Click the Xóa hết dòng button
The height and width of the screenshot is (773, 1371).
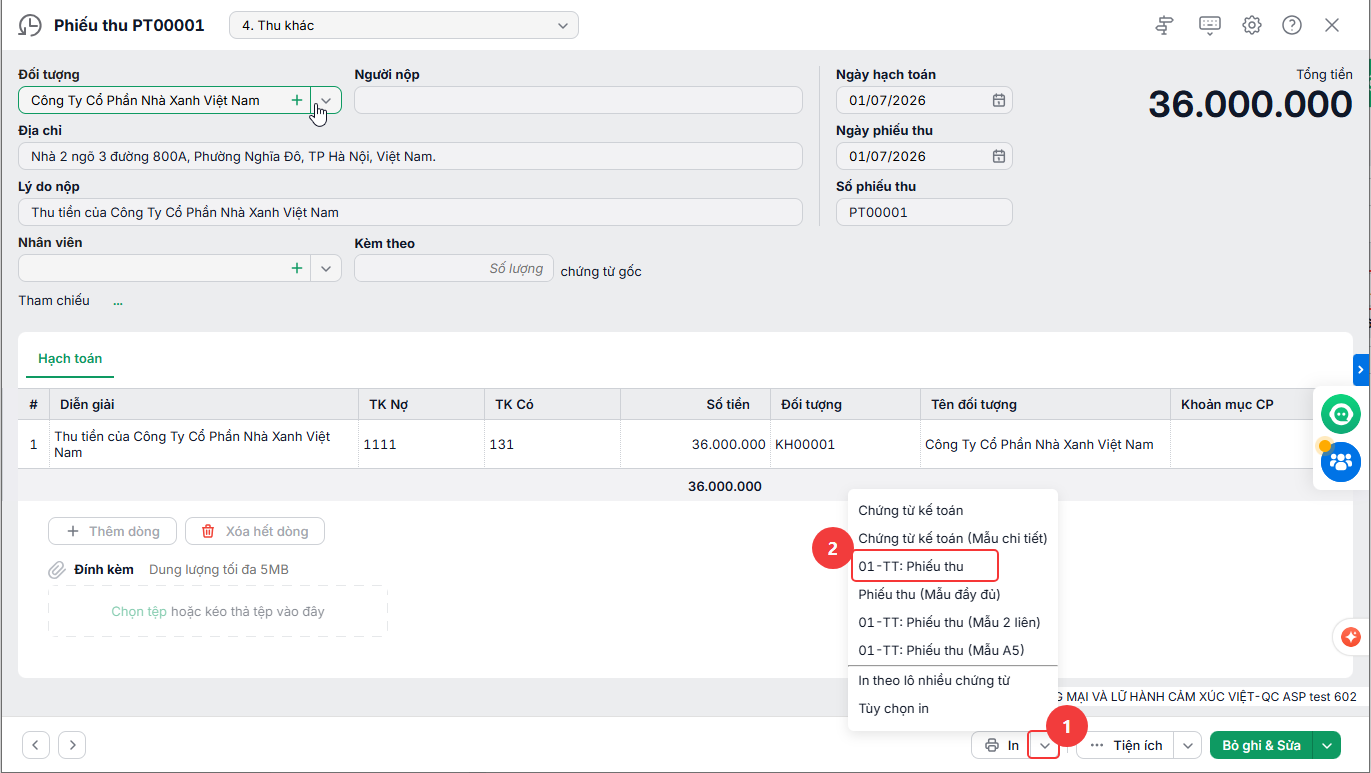[x=255, y=531]
